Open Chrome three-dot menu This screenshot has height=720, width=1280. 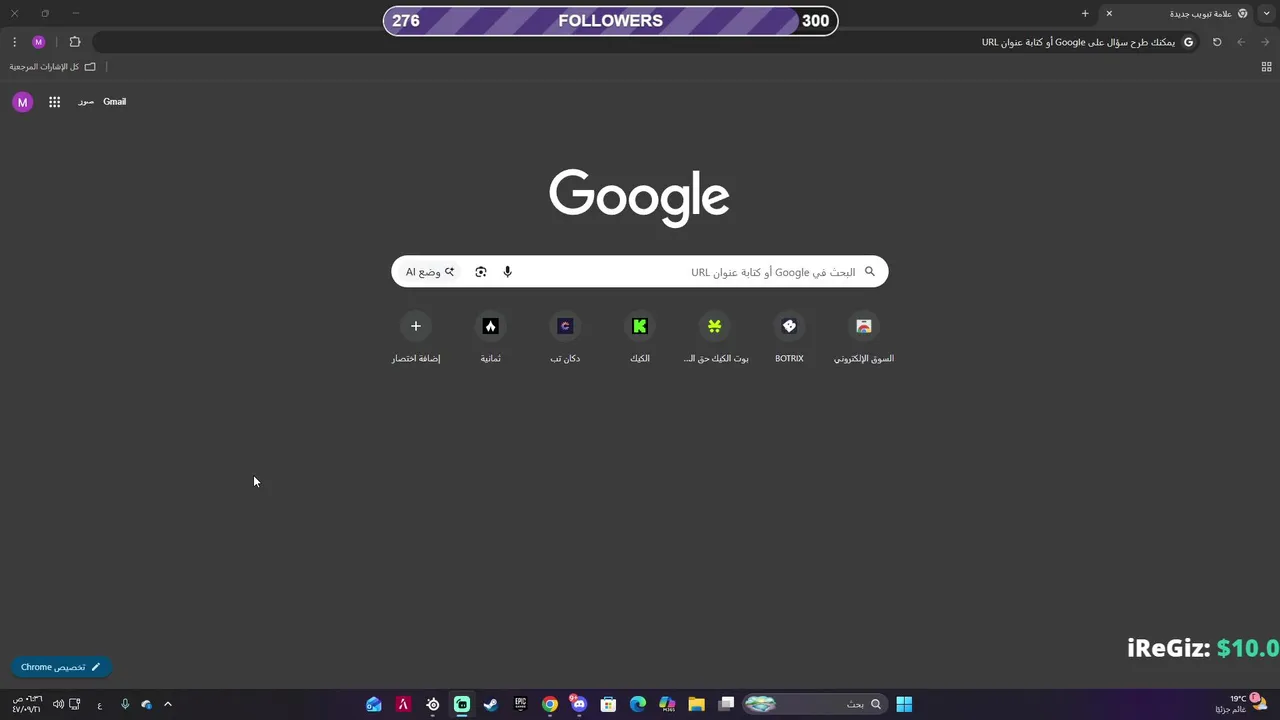point(14,42)
